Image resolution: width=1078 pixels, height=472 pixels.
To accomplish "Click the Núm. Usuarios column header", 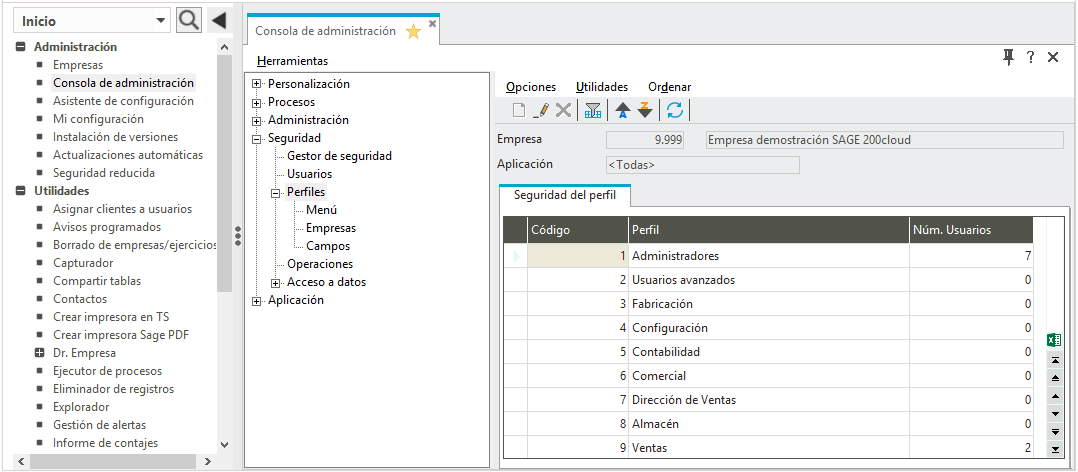I will click(971, 230).
